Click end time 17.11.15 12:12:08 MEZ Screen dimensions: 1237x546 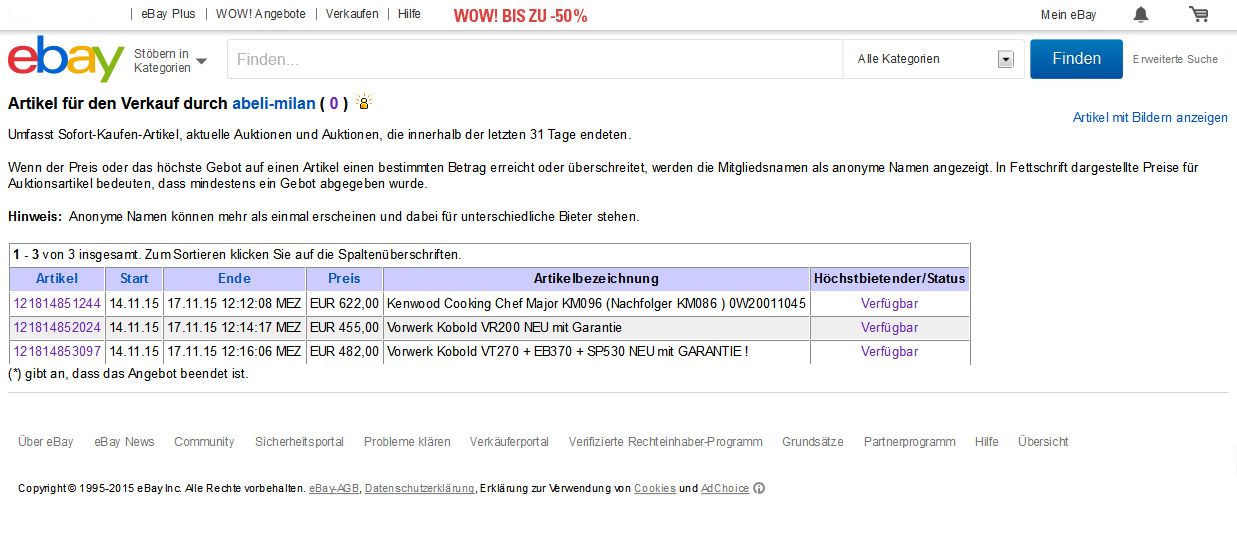click(x=234, y=303)
